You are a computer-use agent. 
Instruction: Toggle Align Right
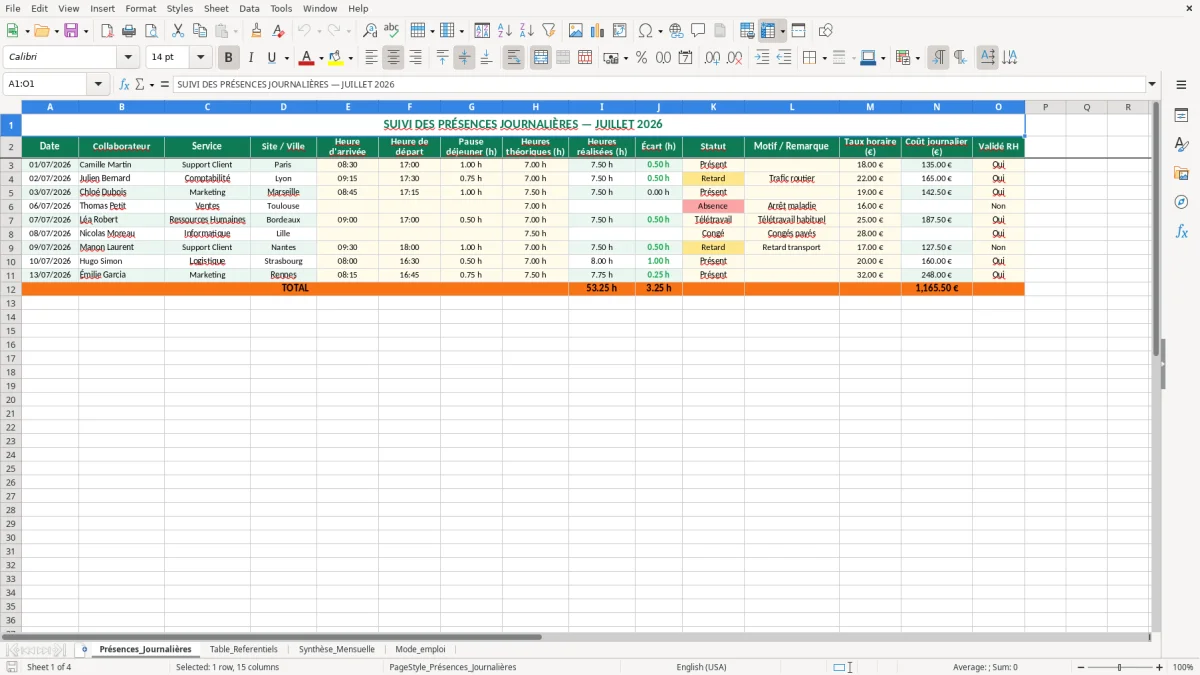point(415,58)
